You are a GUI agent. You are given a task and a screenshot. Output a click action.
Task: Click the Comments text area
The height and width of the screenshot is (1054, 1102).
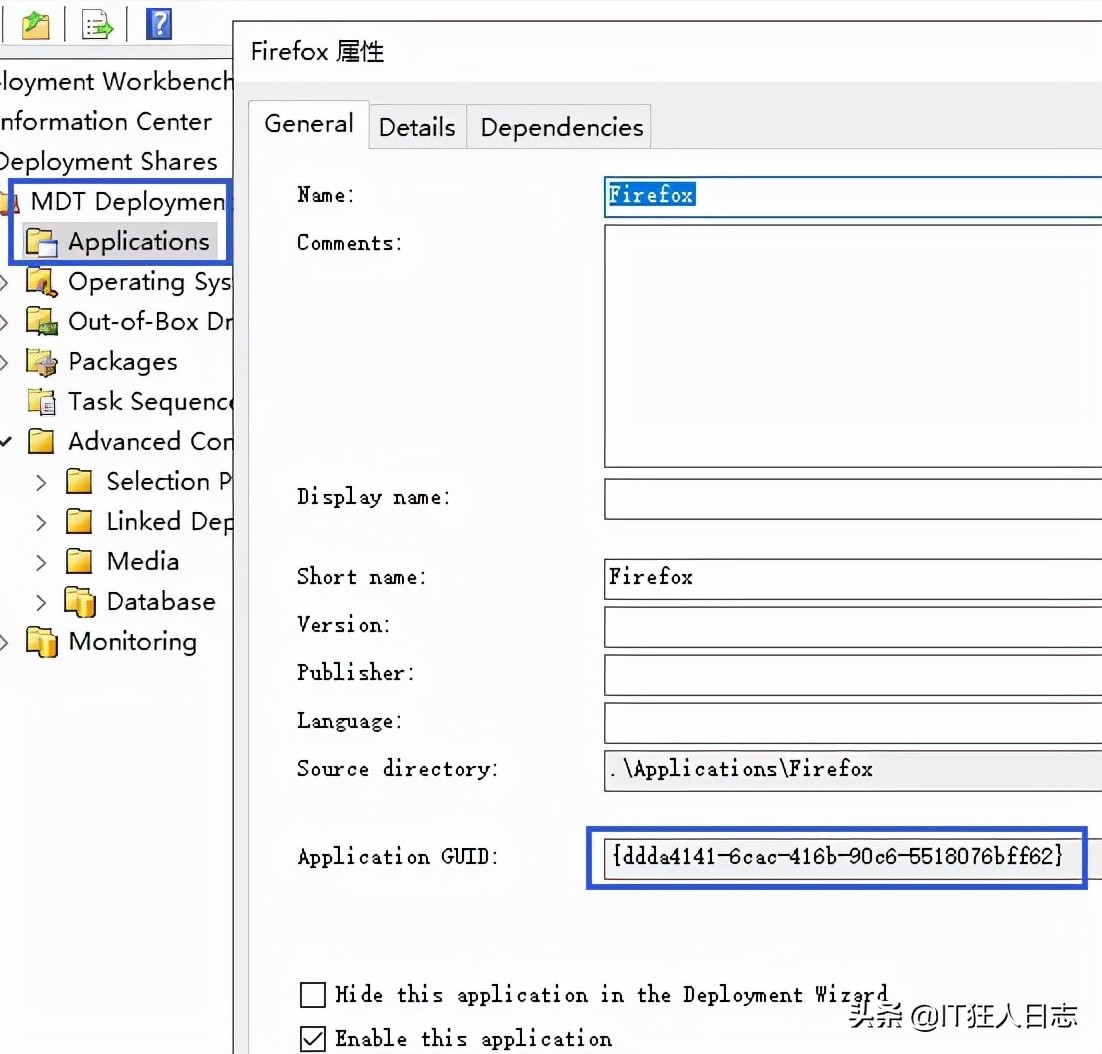[853, 346]
